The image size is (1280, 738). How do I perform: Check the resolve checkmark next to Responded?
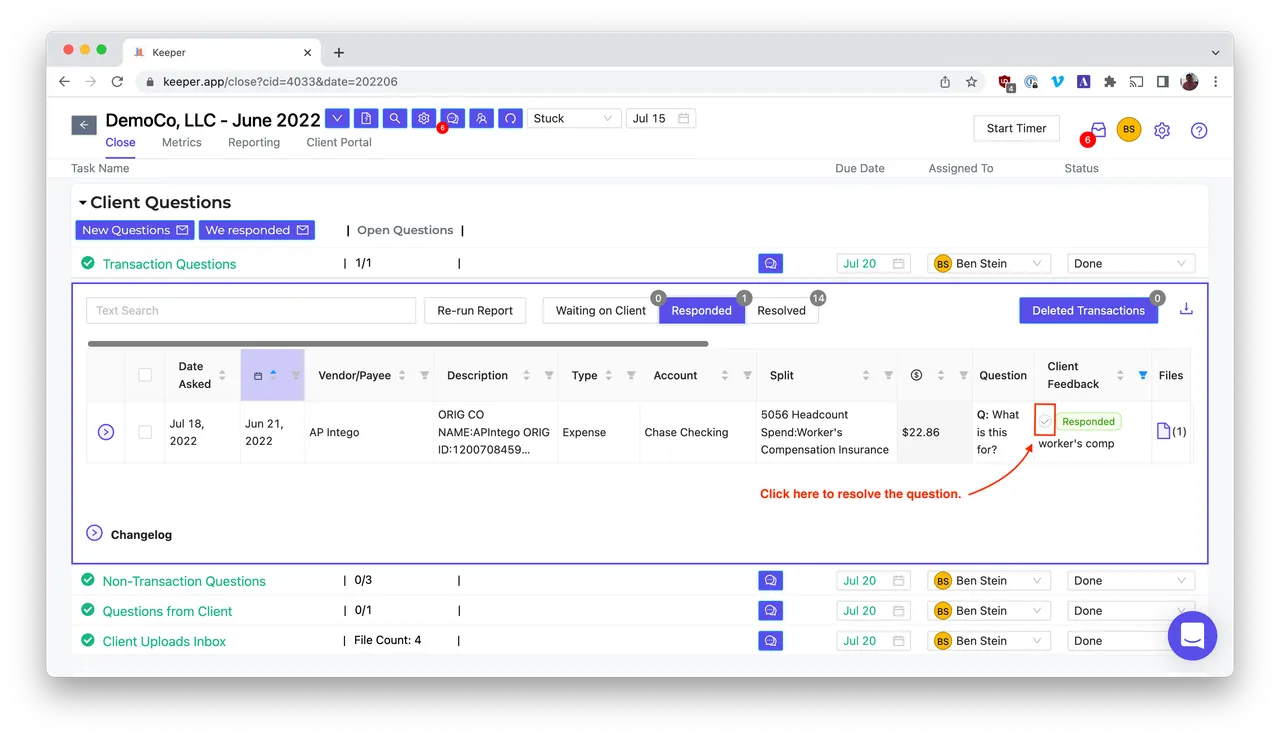point(1045,421)
